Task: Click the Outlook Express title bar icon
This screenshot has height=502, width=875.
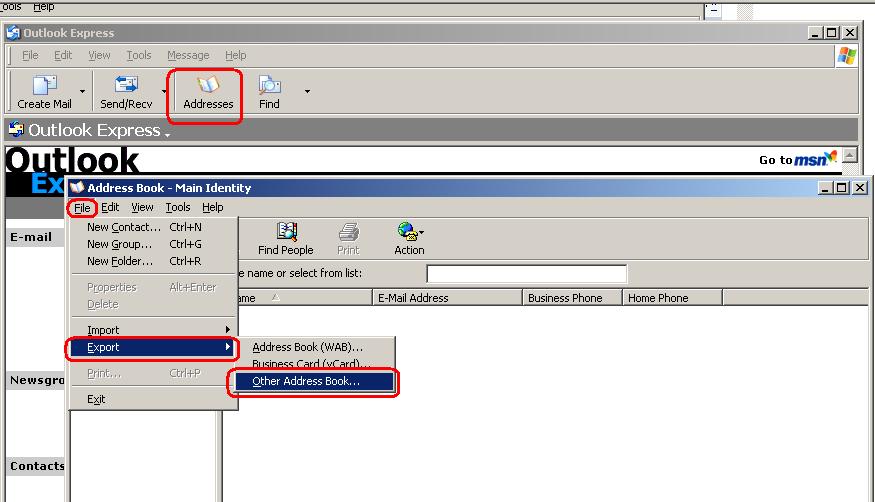Action: 13,33
